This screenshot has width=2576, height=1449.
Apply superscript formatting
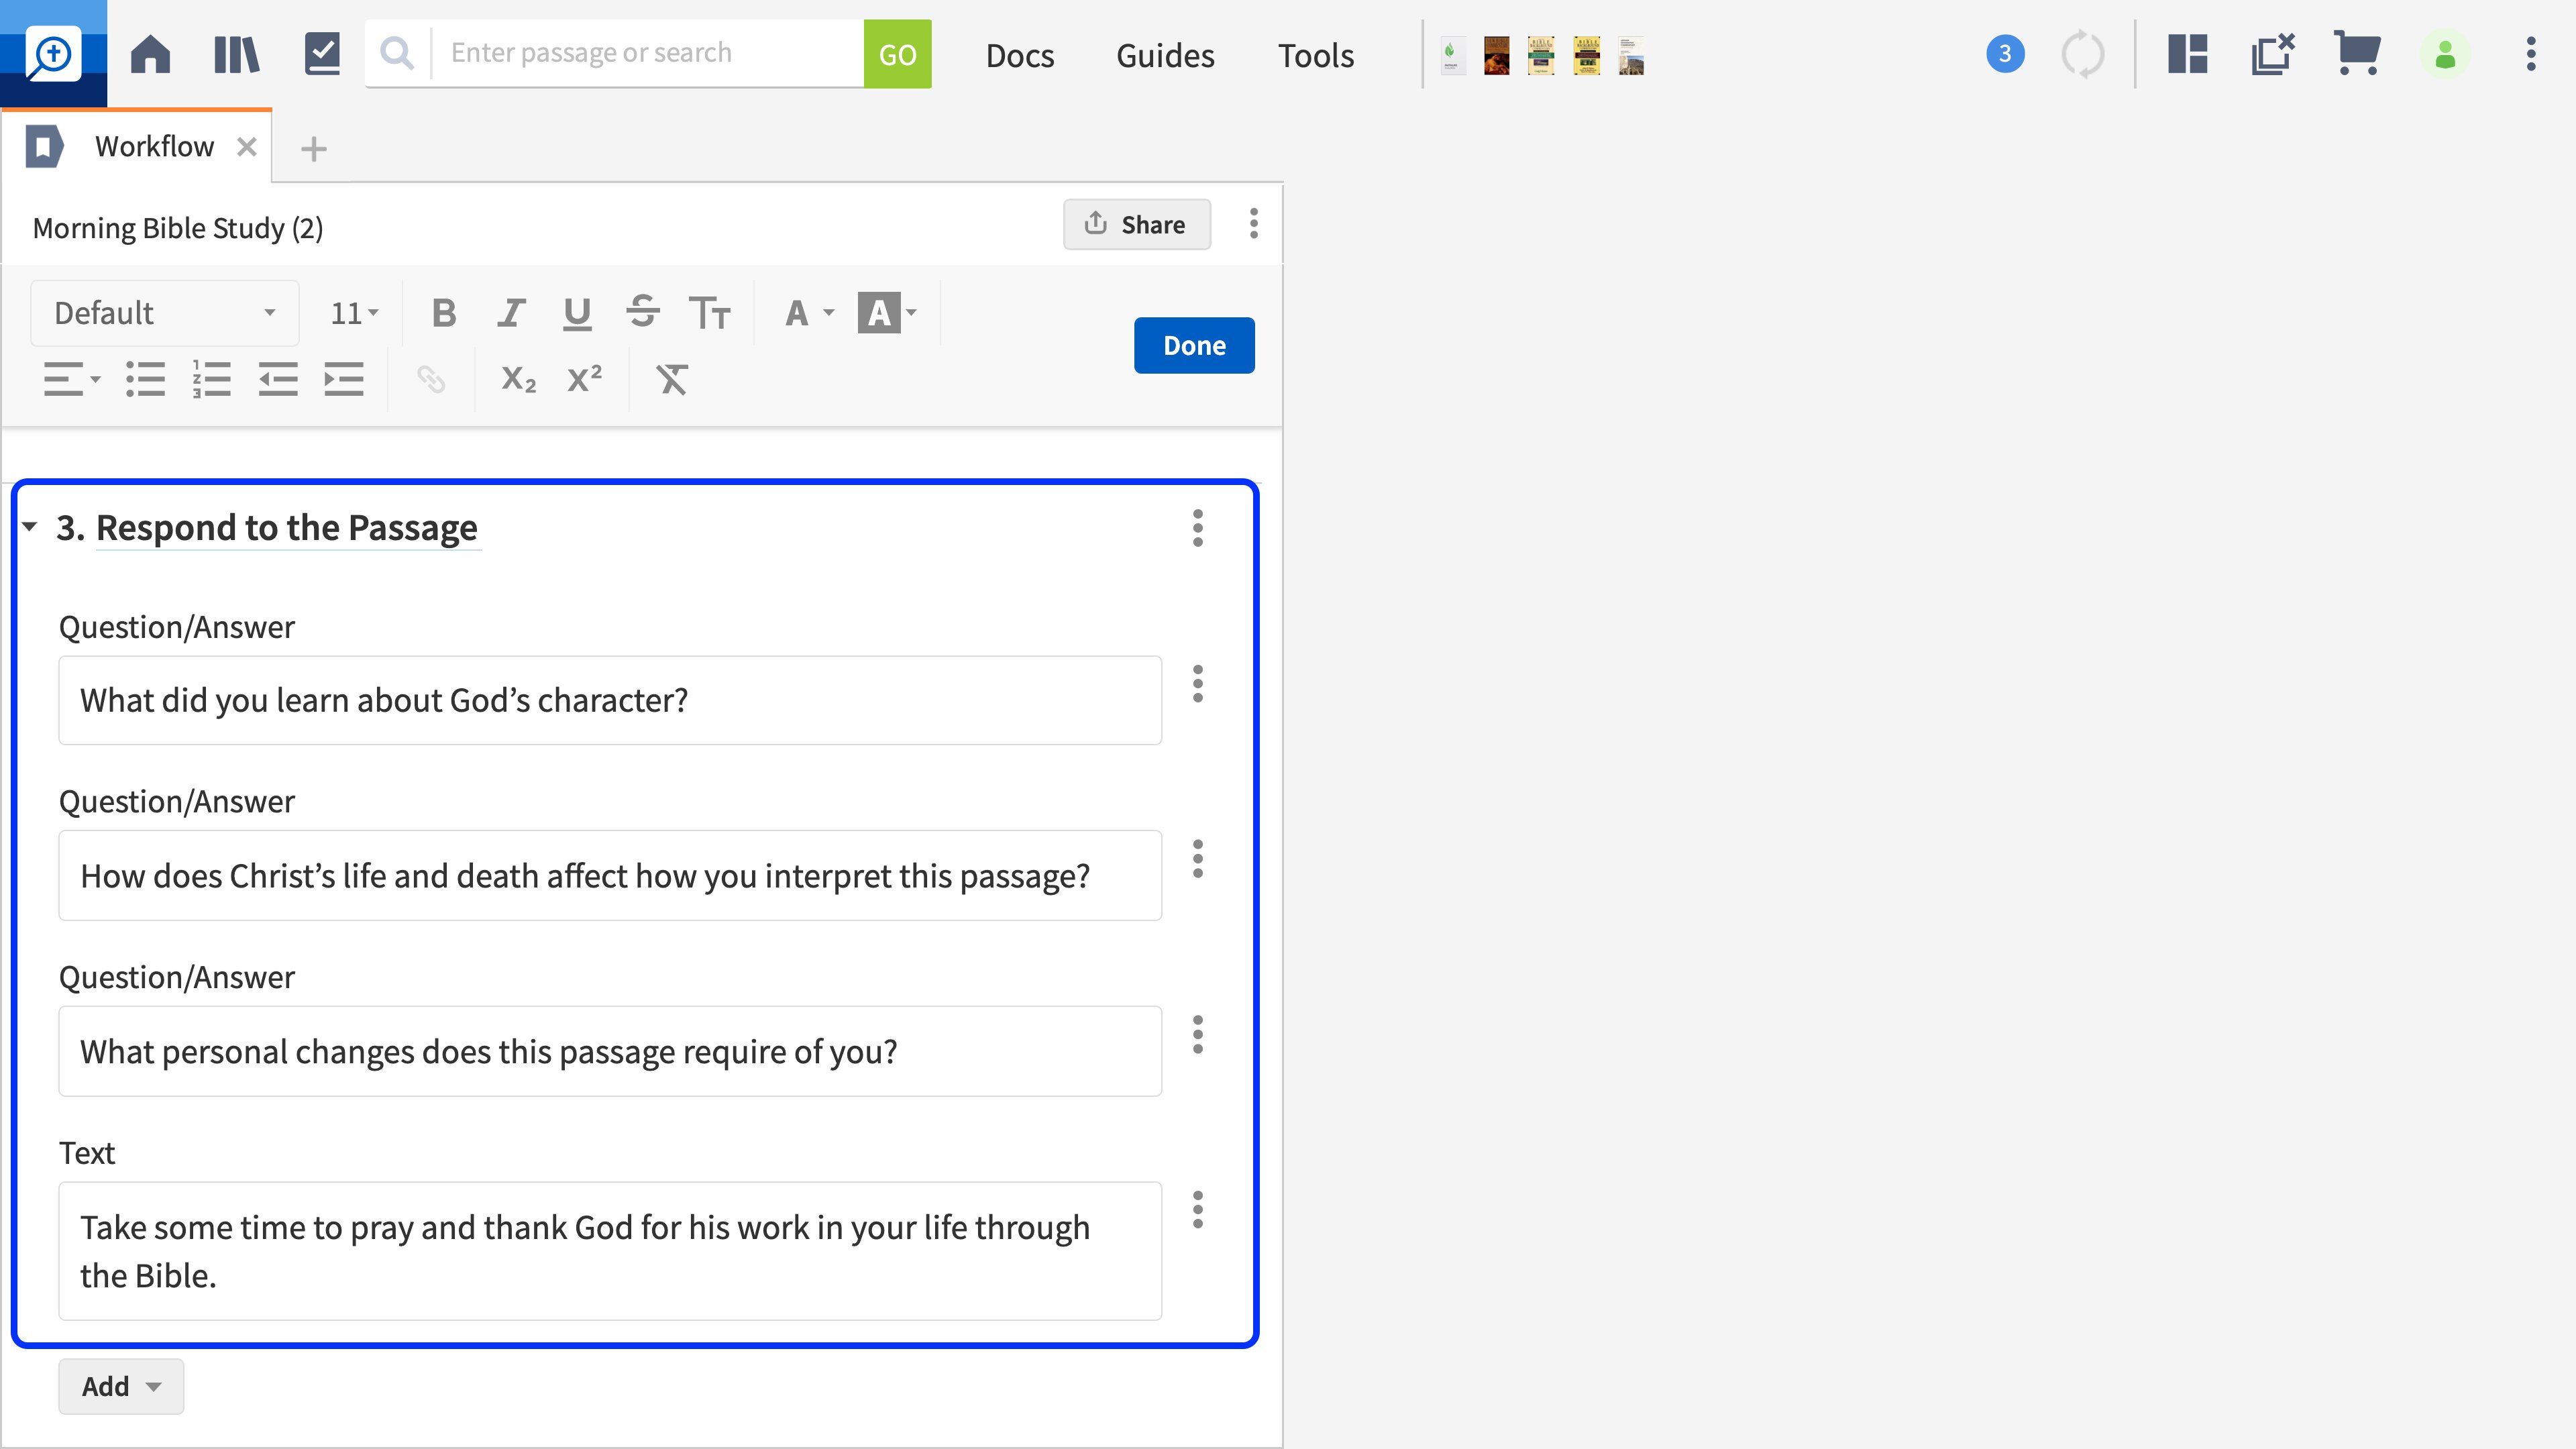[x=584, y=379]
